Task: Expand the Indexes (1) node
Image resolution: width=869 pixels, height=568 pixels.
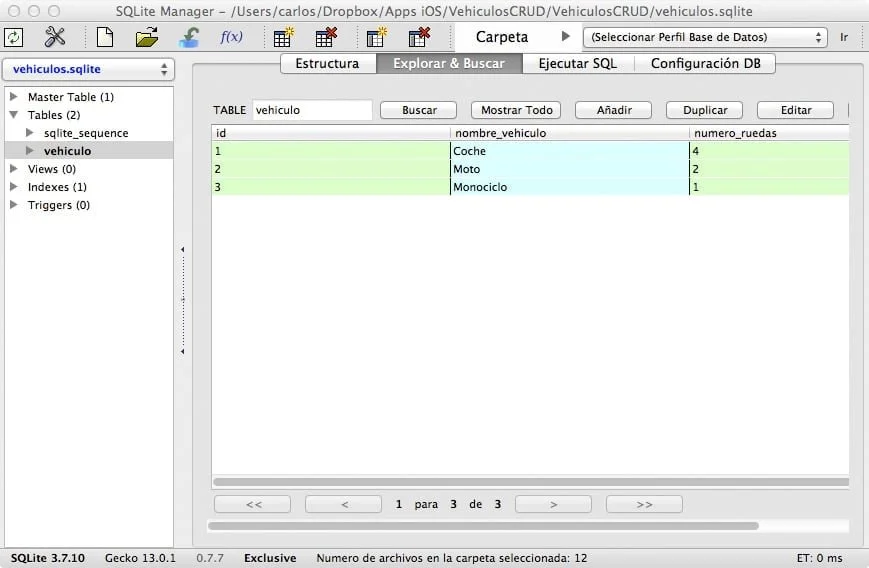Action: click(x=14, y=187)
